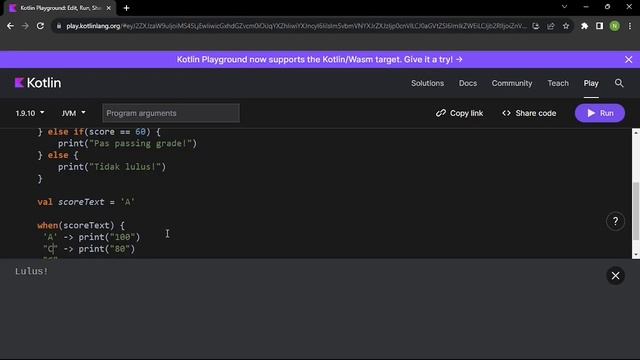
Task: Go forward with browser forward arrow
Action: (25, 26)
